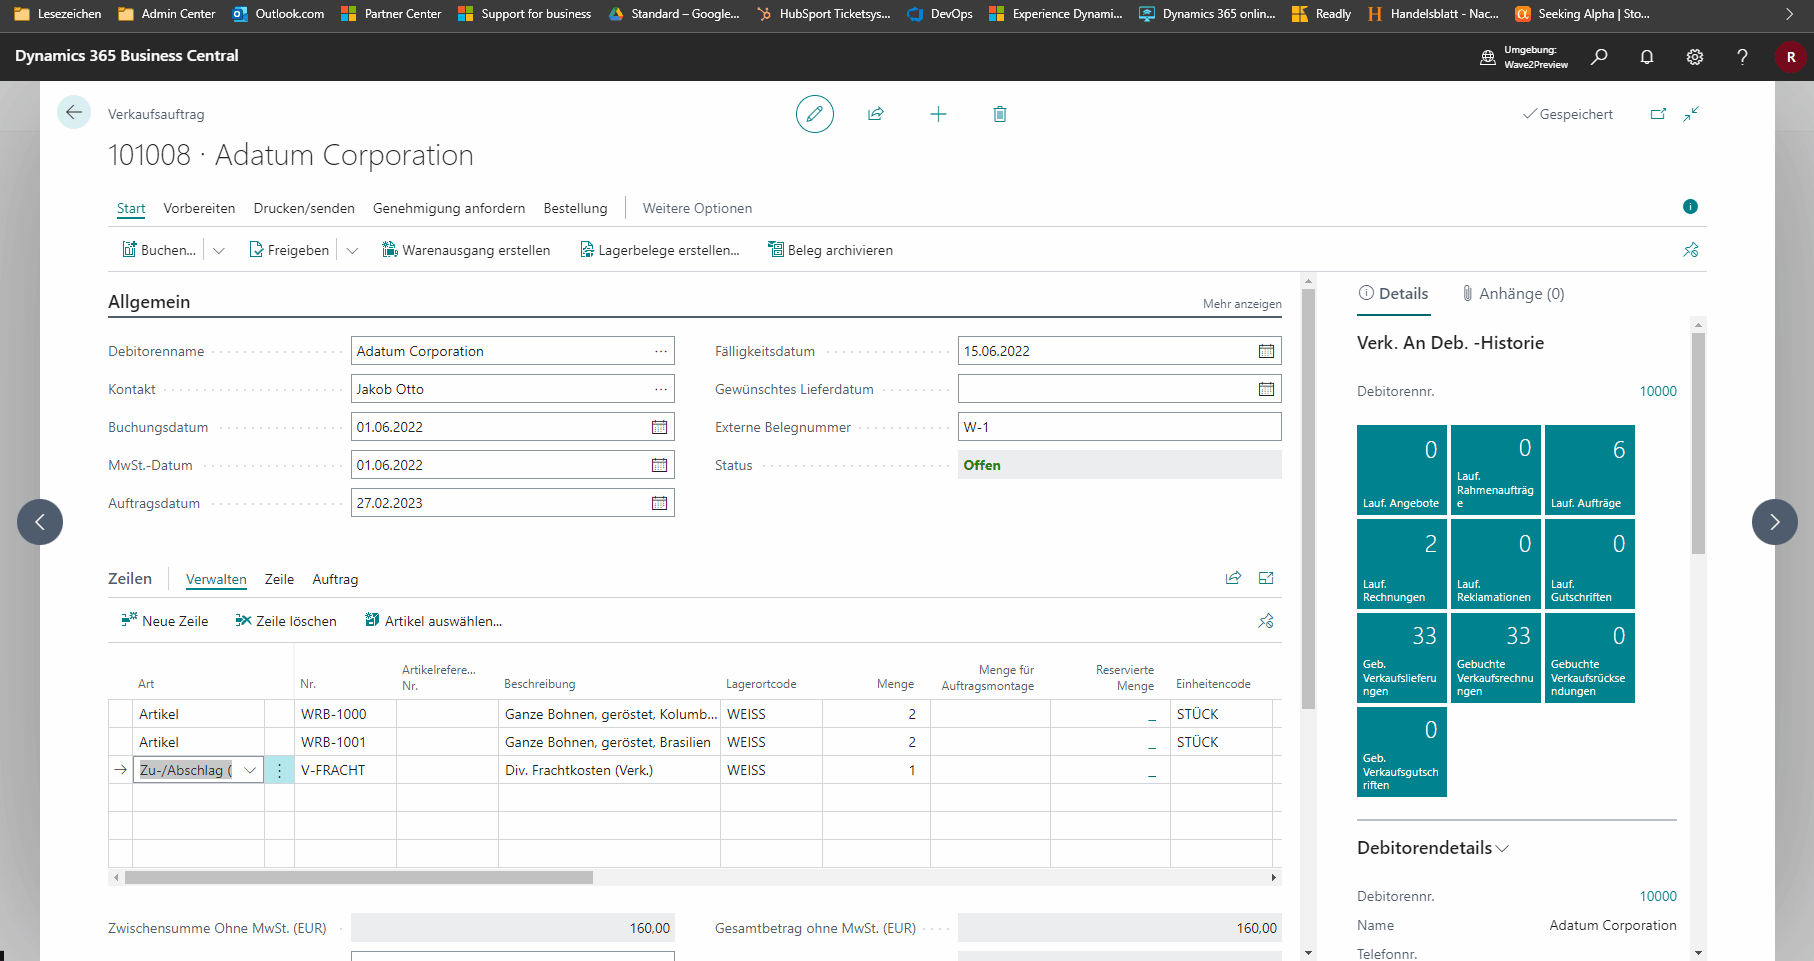The width and height of the screenshot is (1814, 961).
Task: Open the Geb. Verkaufslieferungen tile 33
Action: (1402, 658)
